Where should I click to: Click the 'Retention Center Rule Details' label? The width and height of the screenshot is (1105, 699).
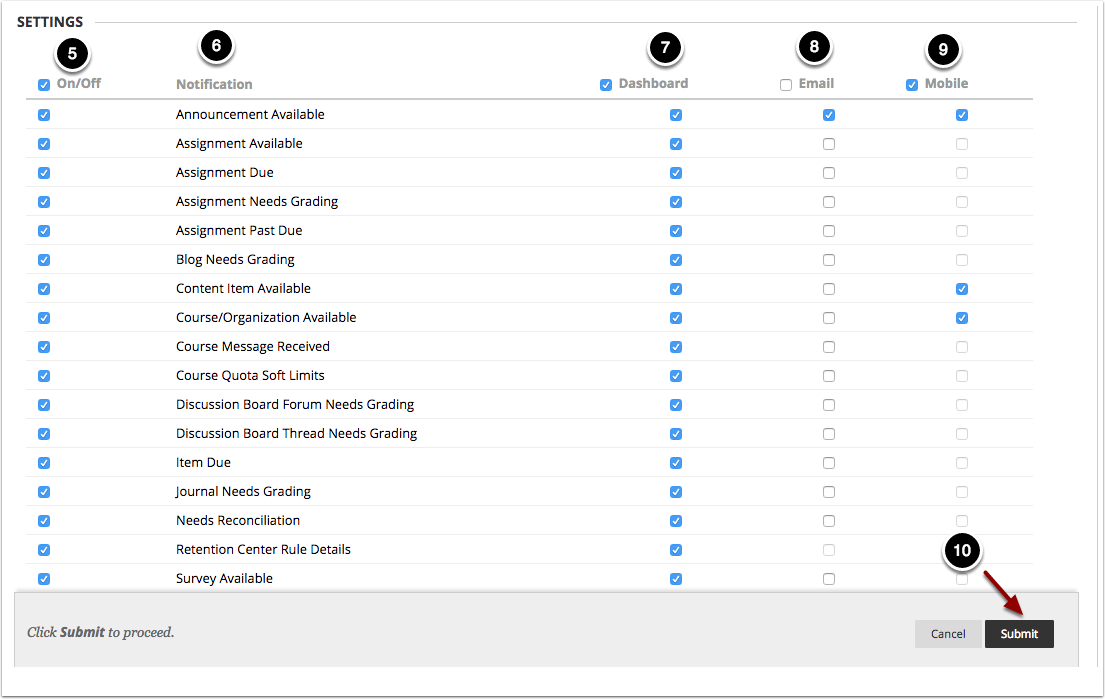coord(264,549)
